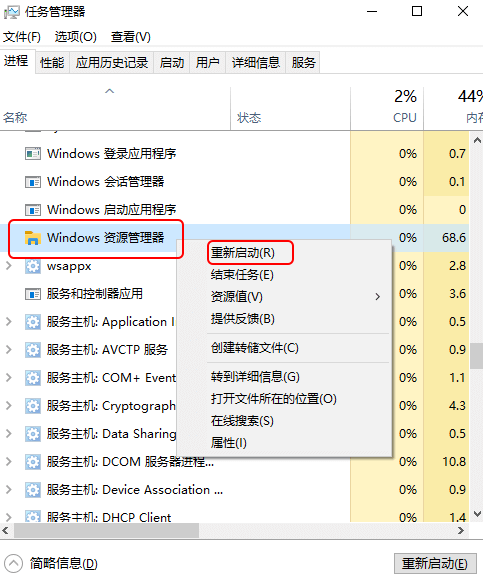This screenshot has width=483, height=583.
Task: Click the Windows 登录应用程序 process icon
Action: click(x=33, y=154)
